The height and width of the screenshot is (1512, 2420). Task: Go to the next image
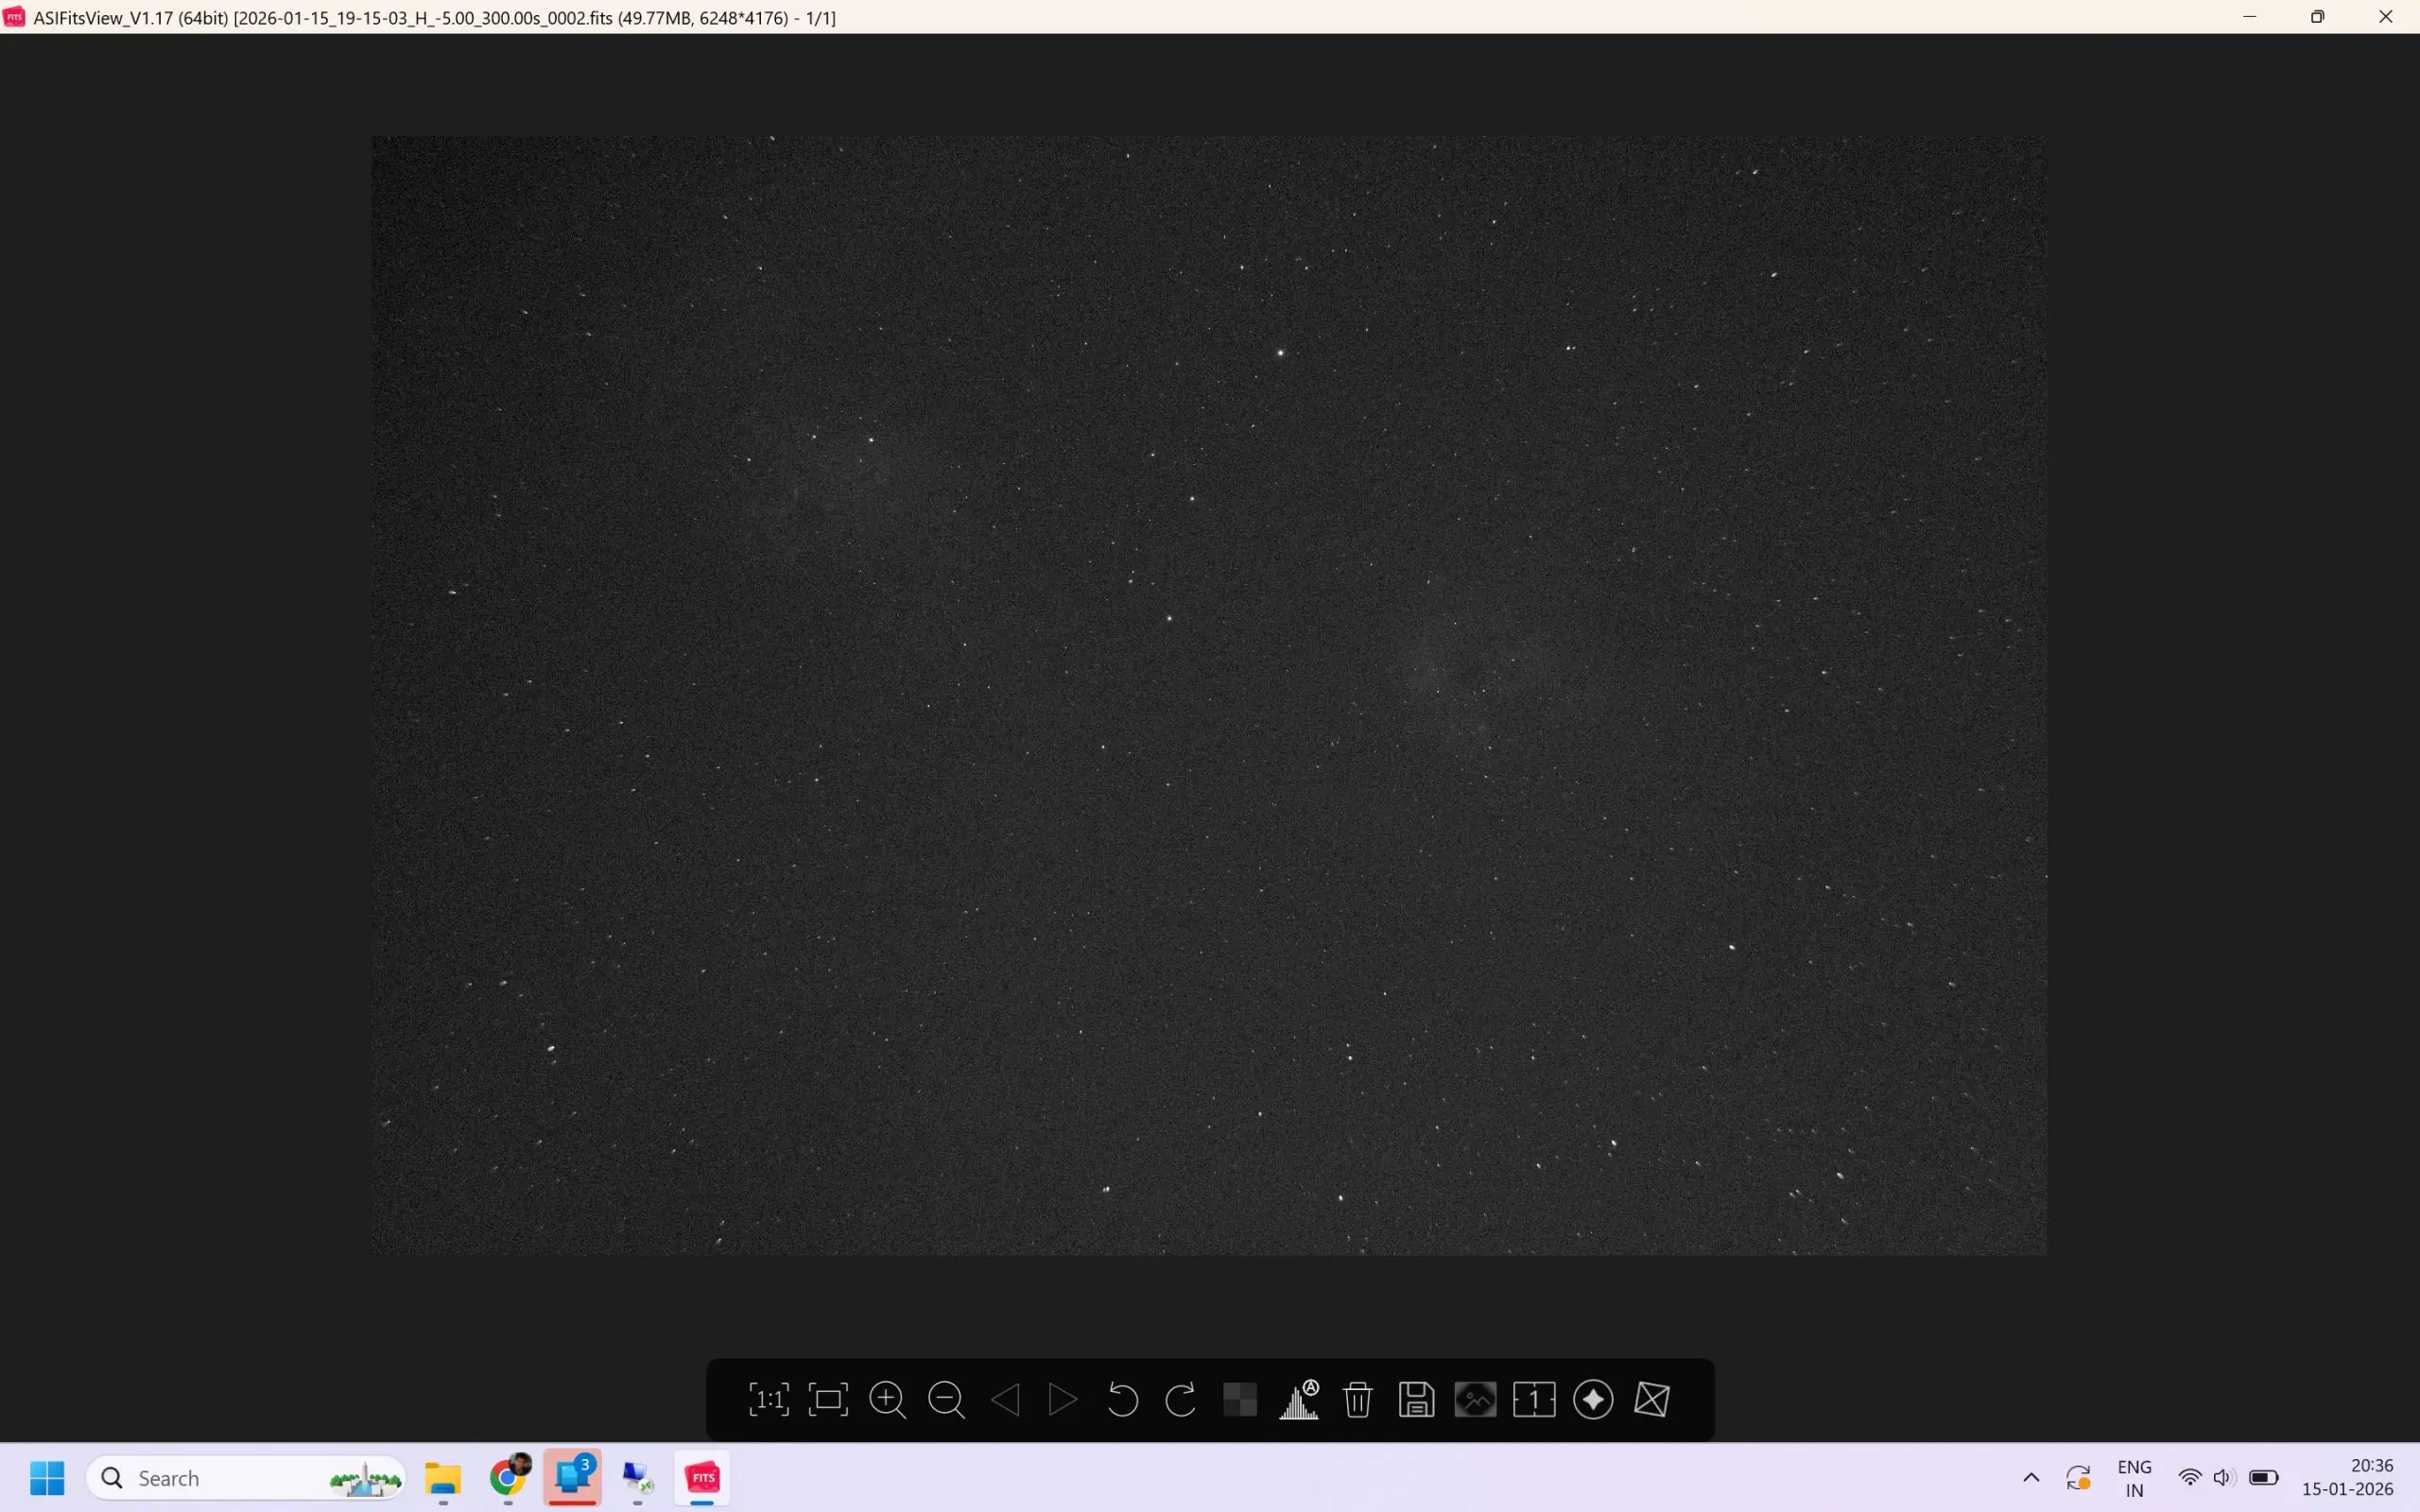tap(1062, 1400)
